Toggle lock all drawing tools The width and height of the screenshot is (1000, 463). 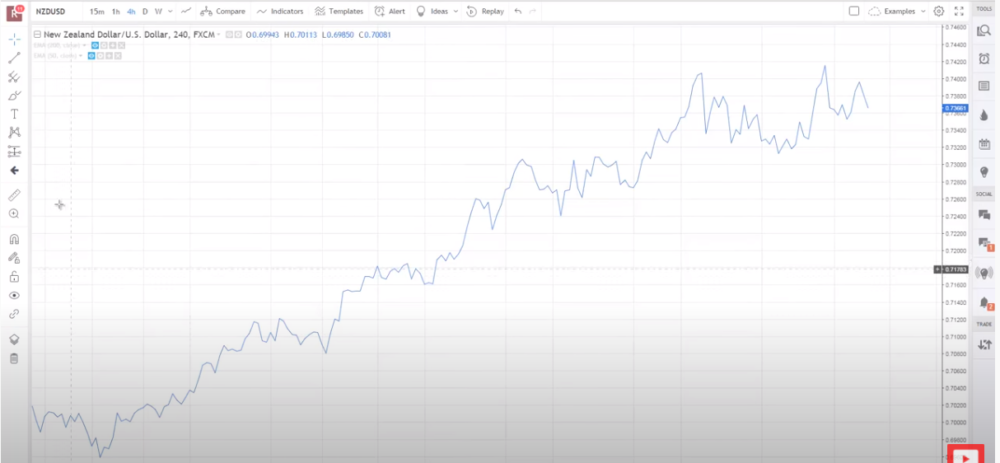point(14,277)
